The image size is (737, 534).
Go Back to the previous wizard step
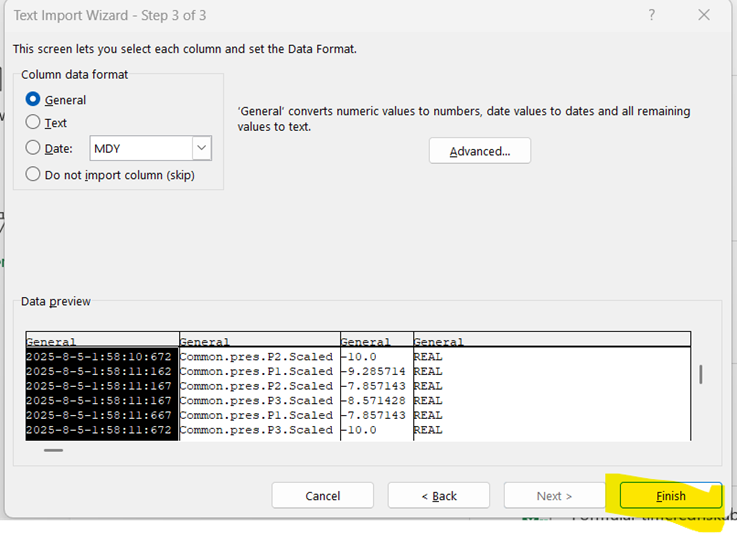[439, 495]
